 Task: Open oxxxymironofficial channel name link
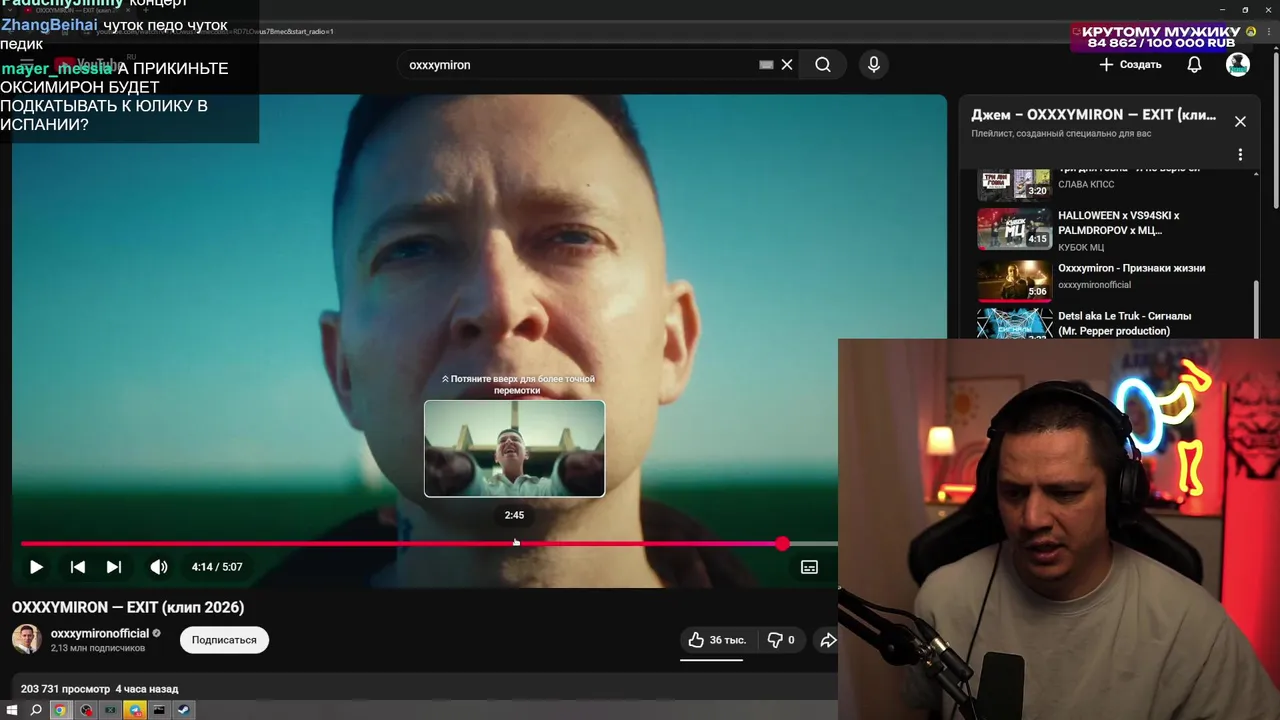click(x=100, y=633)
